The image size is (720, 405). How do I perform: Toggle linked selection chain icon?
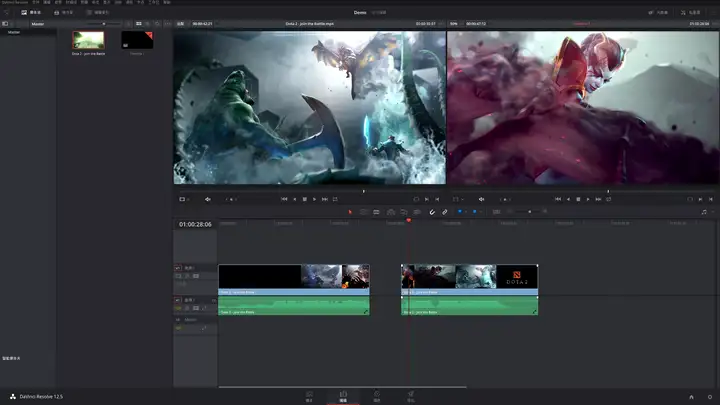point(444,212)
